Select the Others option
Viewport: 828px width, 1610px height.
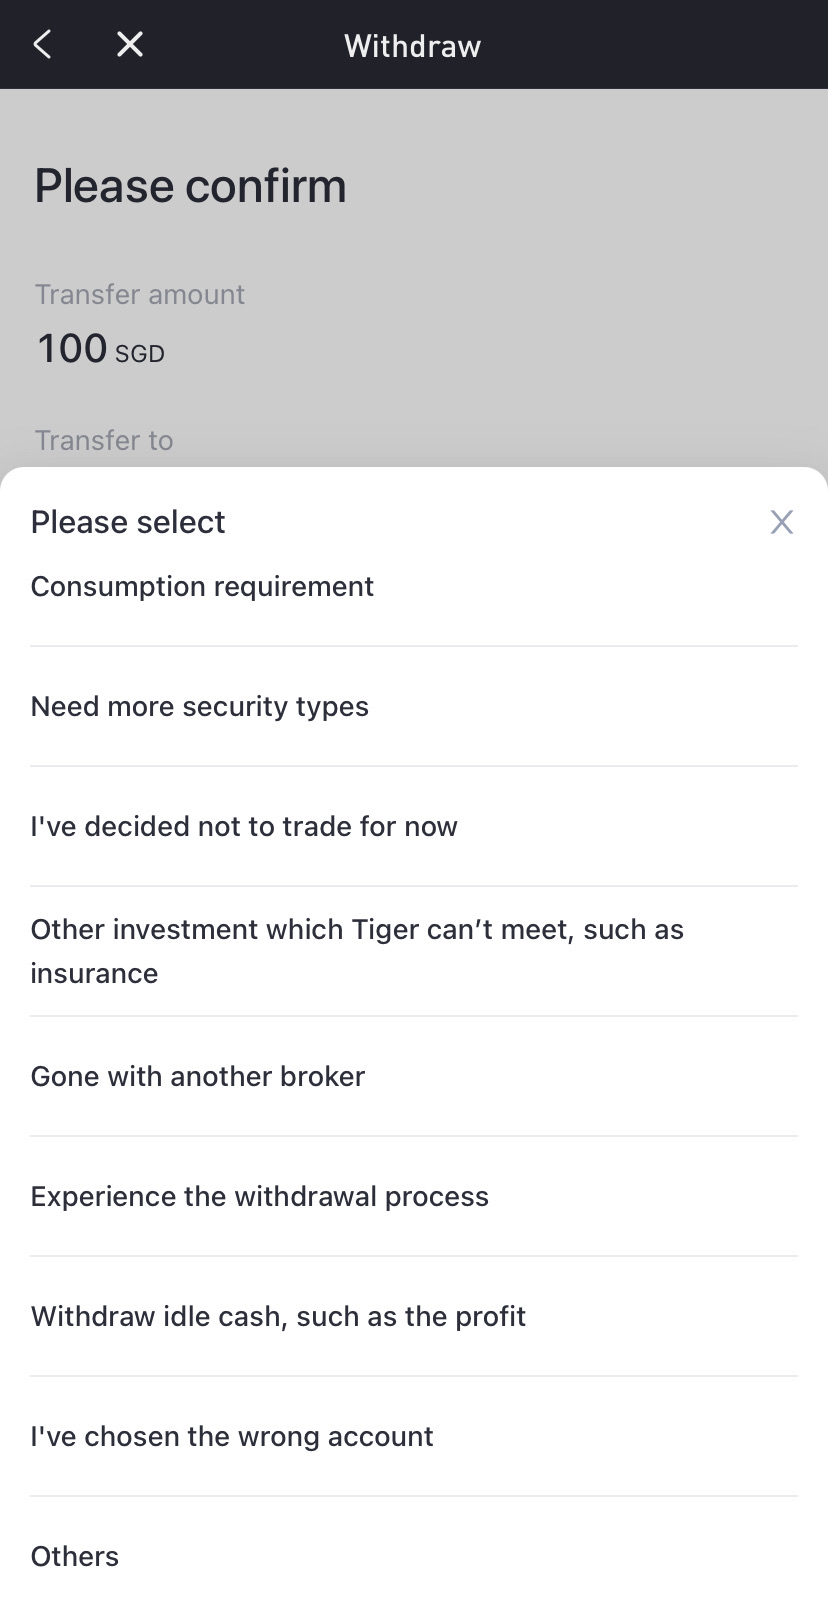[x=75, y=1557]
